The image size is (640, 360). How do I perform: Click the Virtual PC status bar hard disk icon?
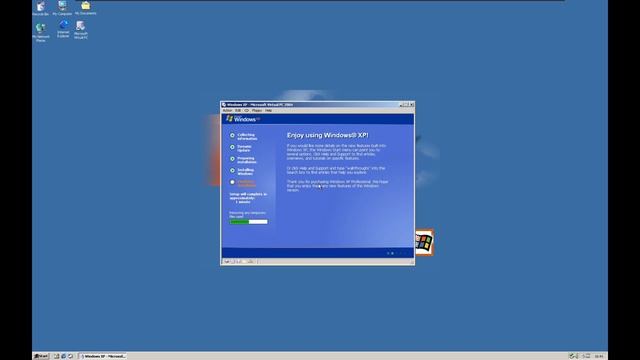point(227,262)
